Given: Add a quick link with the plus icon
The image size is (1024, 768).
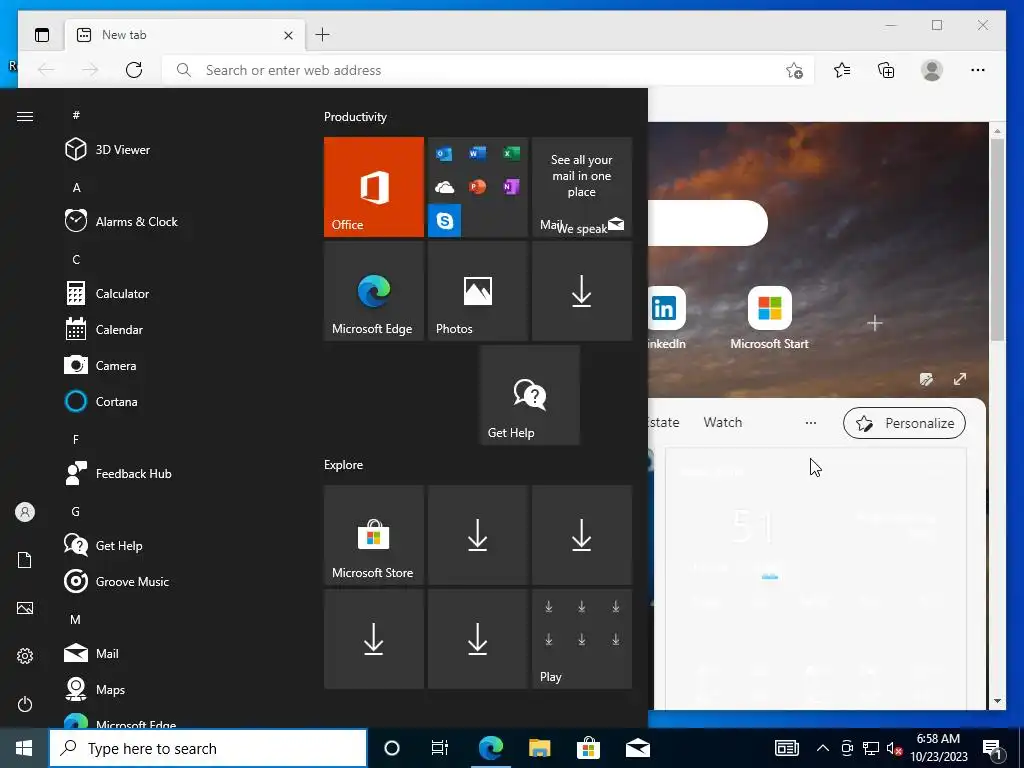Looking at the screenshot, I should 874,323.
